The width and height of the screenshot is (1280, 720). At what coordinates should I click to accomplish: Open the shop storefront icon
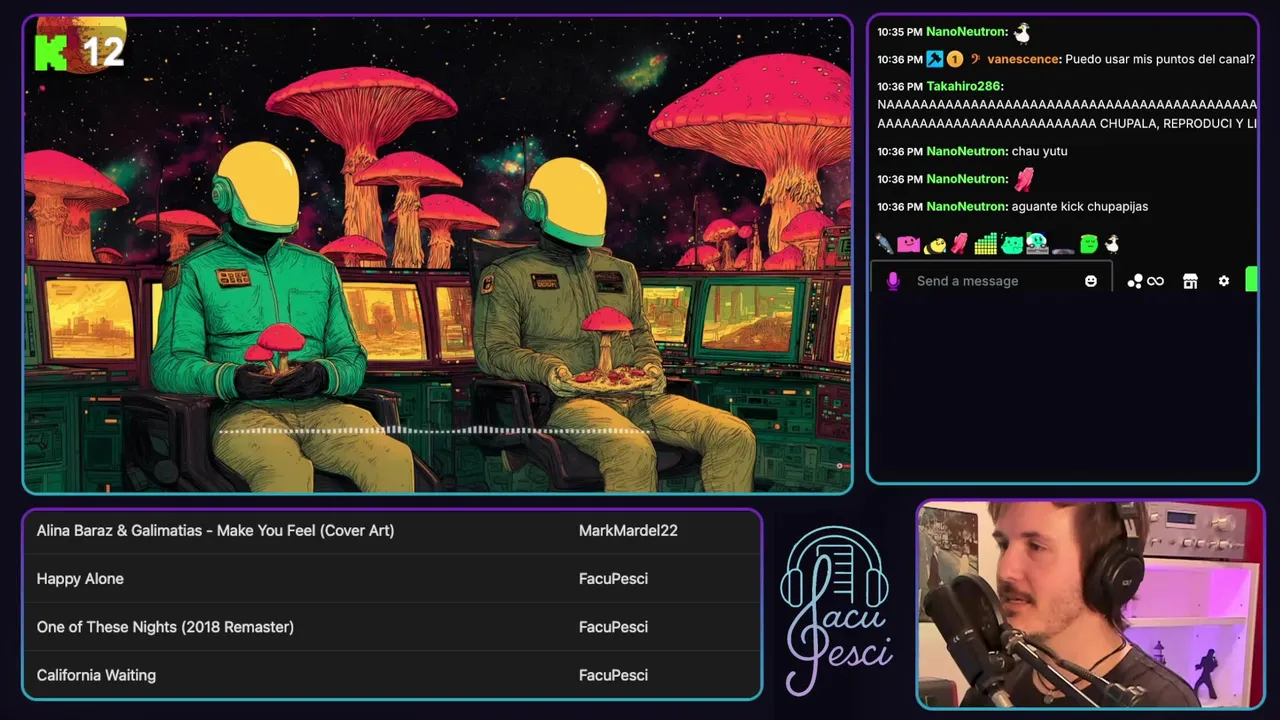click(x=1190, y=281)
